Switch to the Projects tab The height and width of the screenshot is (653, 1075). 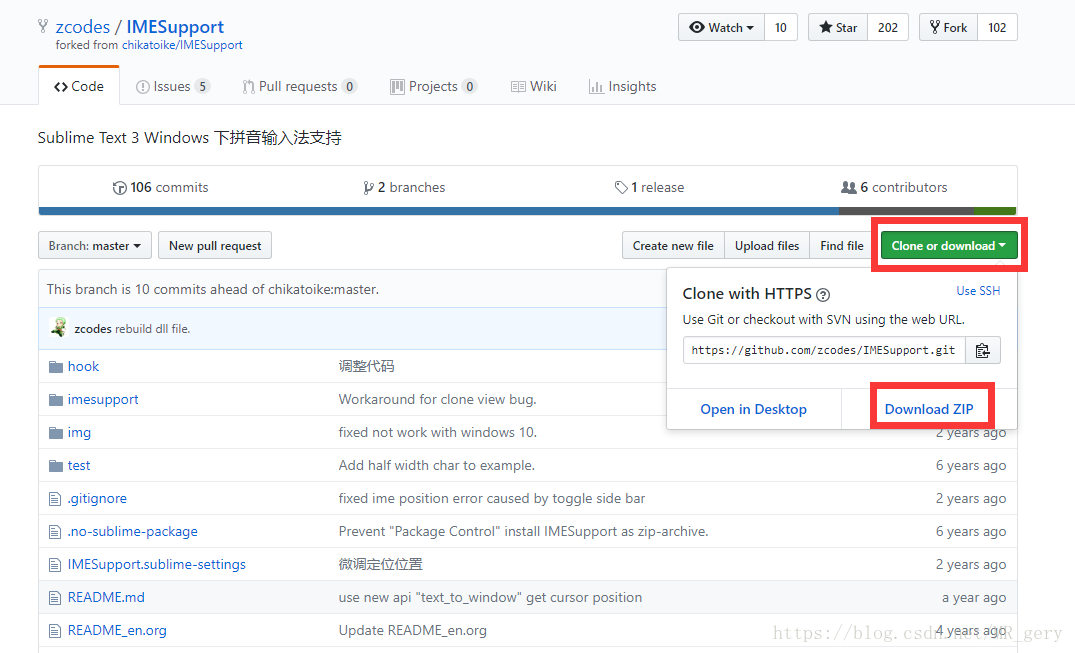tap(433, 86)
